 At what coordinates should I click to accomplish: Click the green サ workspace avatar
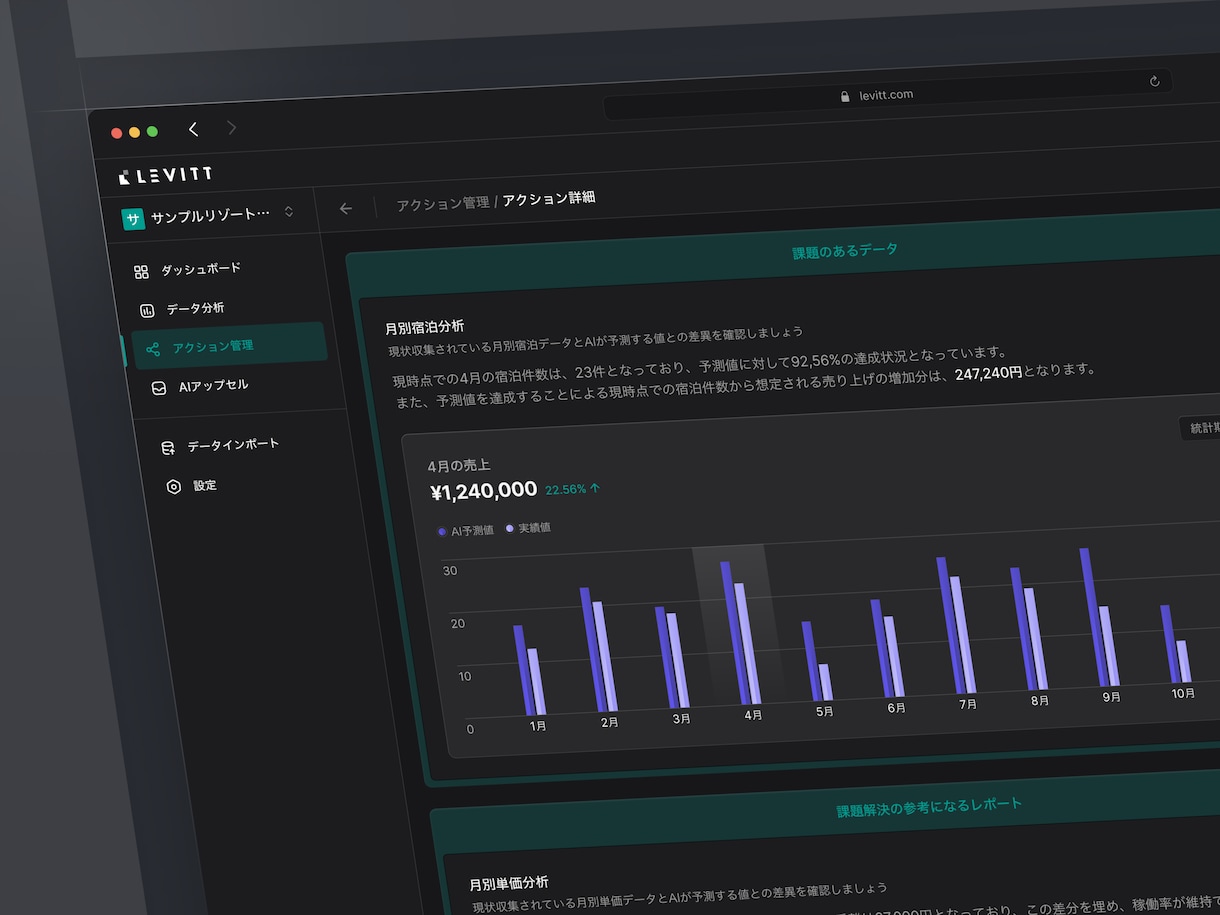coord(133,218)
